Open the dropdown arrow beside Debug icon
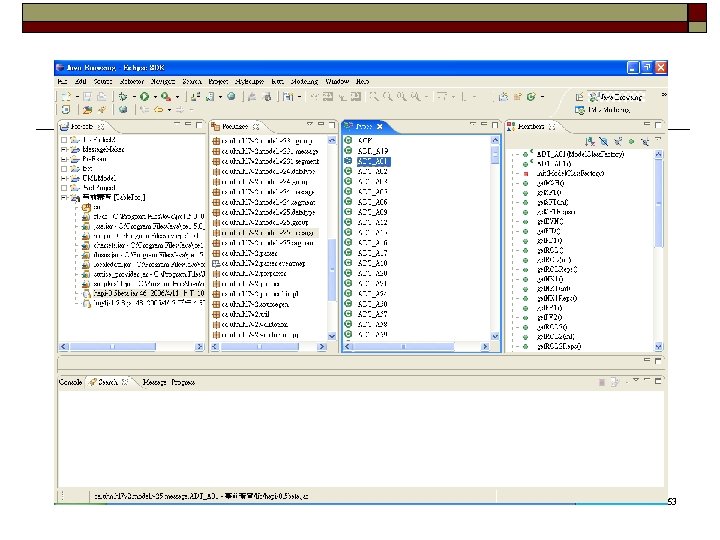Image resolution: width=720 pixels, height=540 pixels. coord(134,97)
